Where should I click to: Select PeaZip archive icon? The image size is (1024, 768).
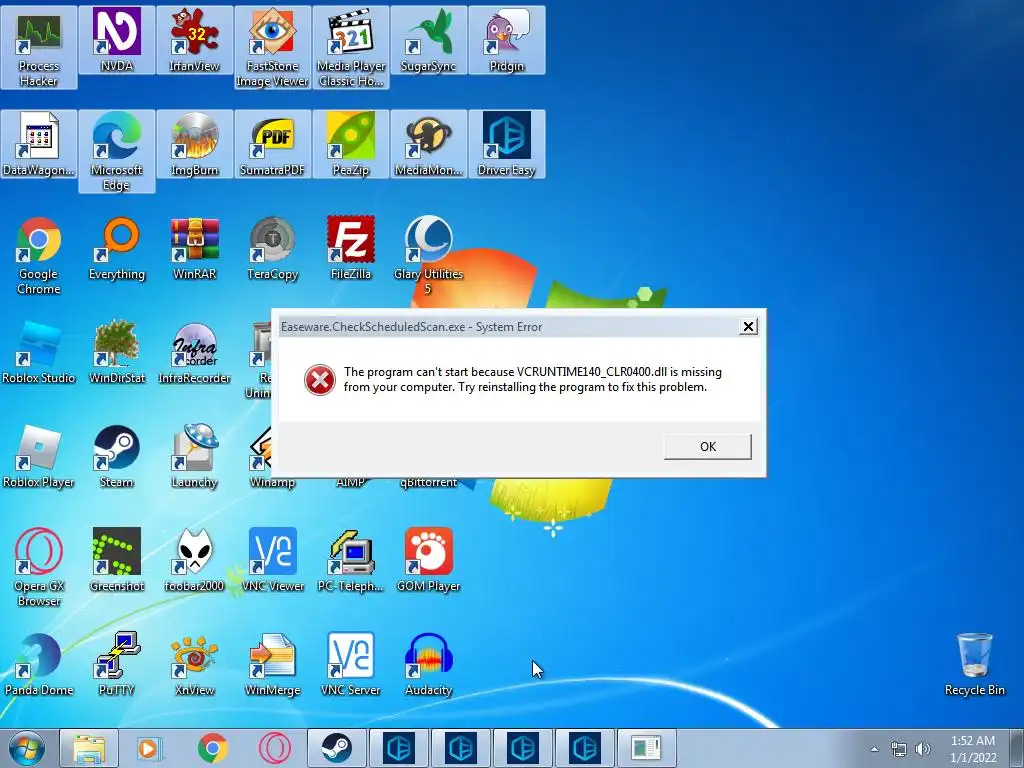(351, 144)
